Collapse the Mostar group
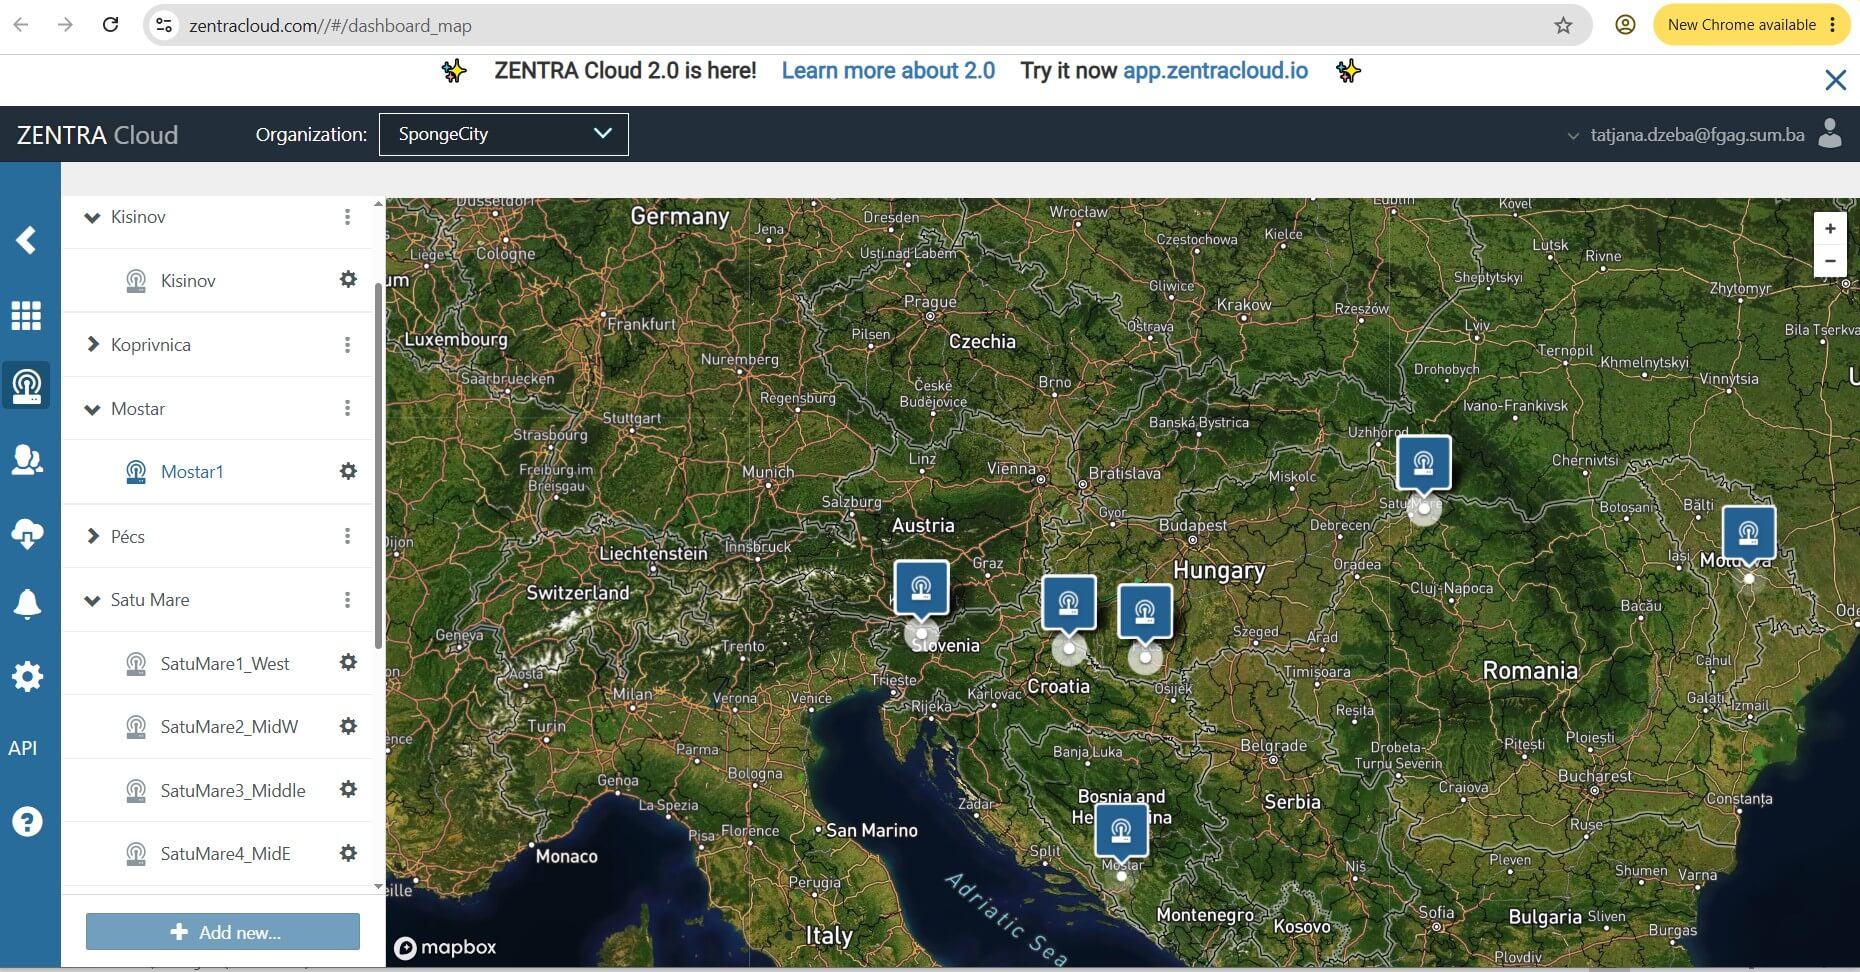This screenshot has width=1860, height=972. click(x=92, y=409)
